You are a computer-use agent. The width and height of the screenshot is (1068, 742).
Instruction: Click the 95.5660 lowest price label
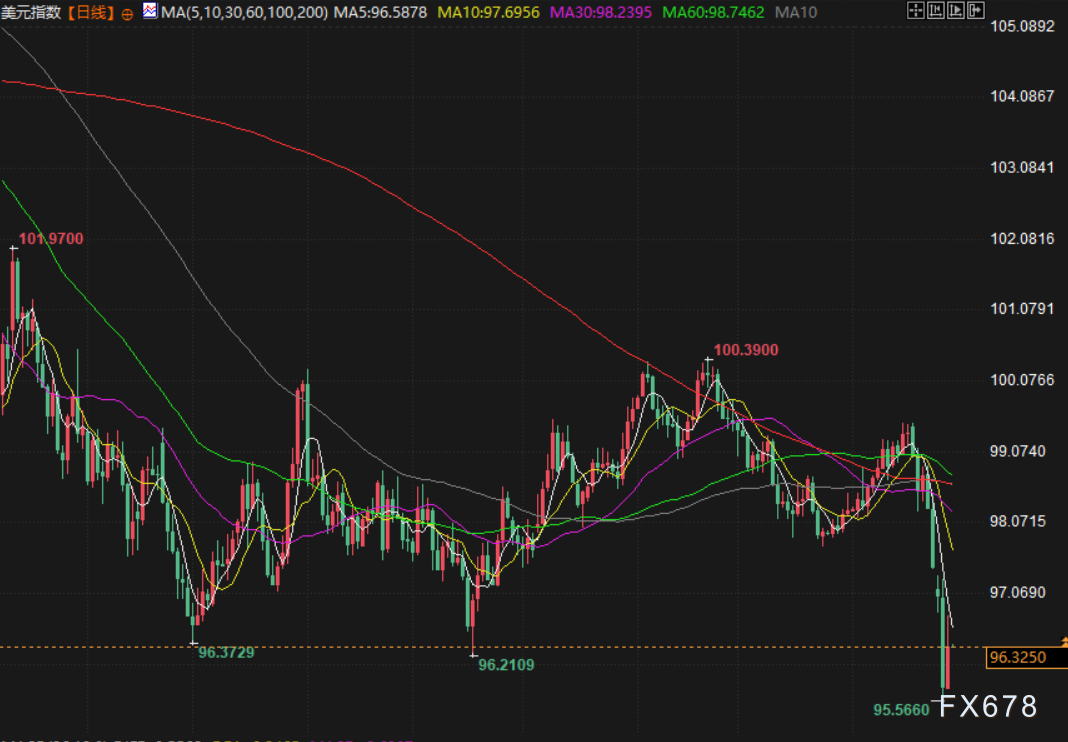click(901, 710)
